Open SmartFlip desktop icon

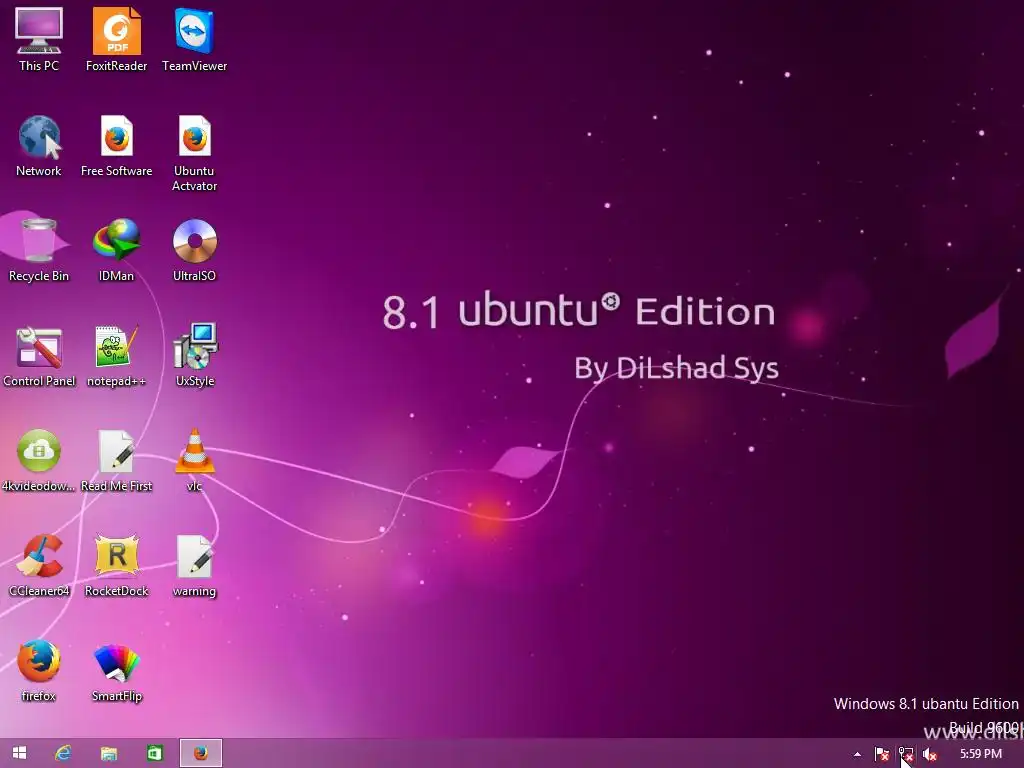(116, 671)
